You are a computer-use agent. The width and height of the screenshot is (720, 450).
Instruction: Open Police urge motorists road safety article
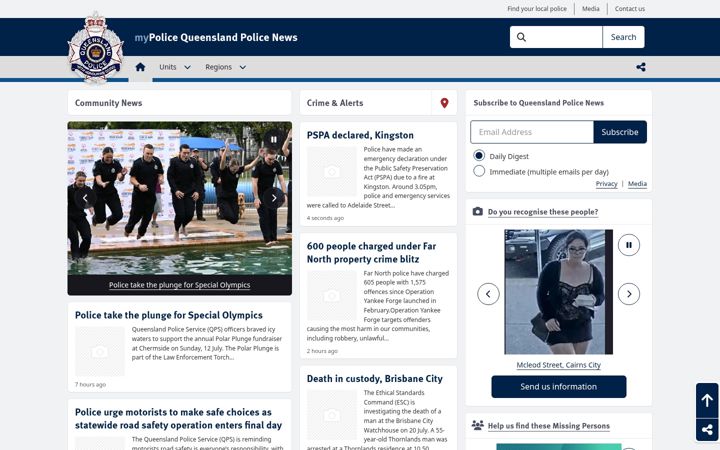178,419
